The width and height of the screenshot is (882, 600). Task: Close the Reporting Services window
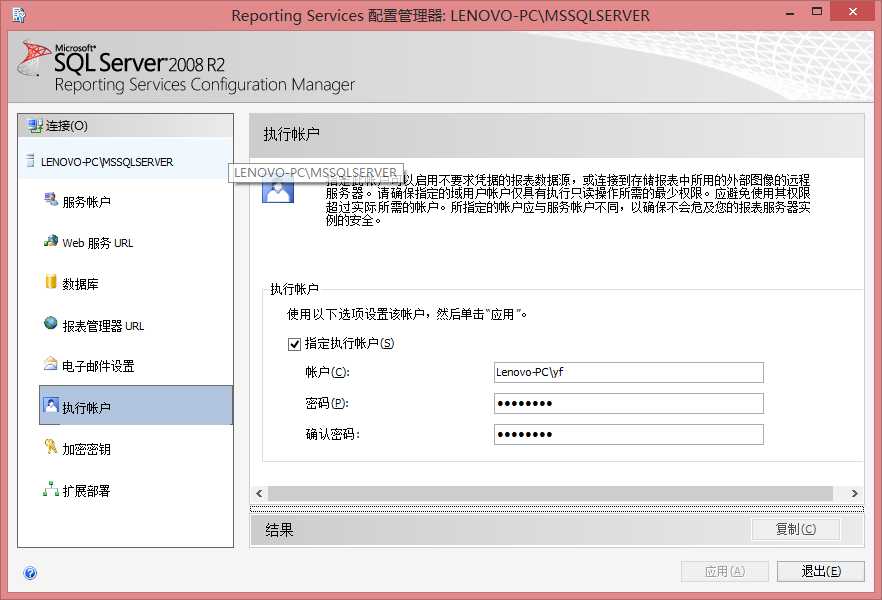[x=853, y=12]
